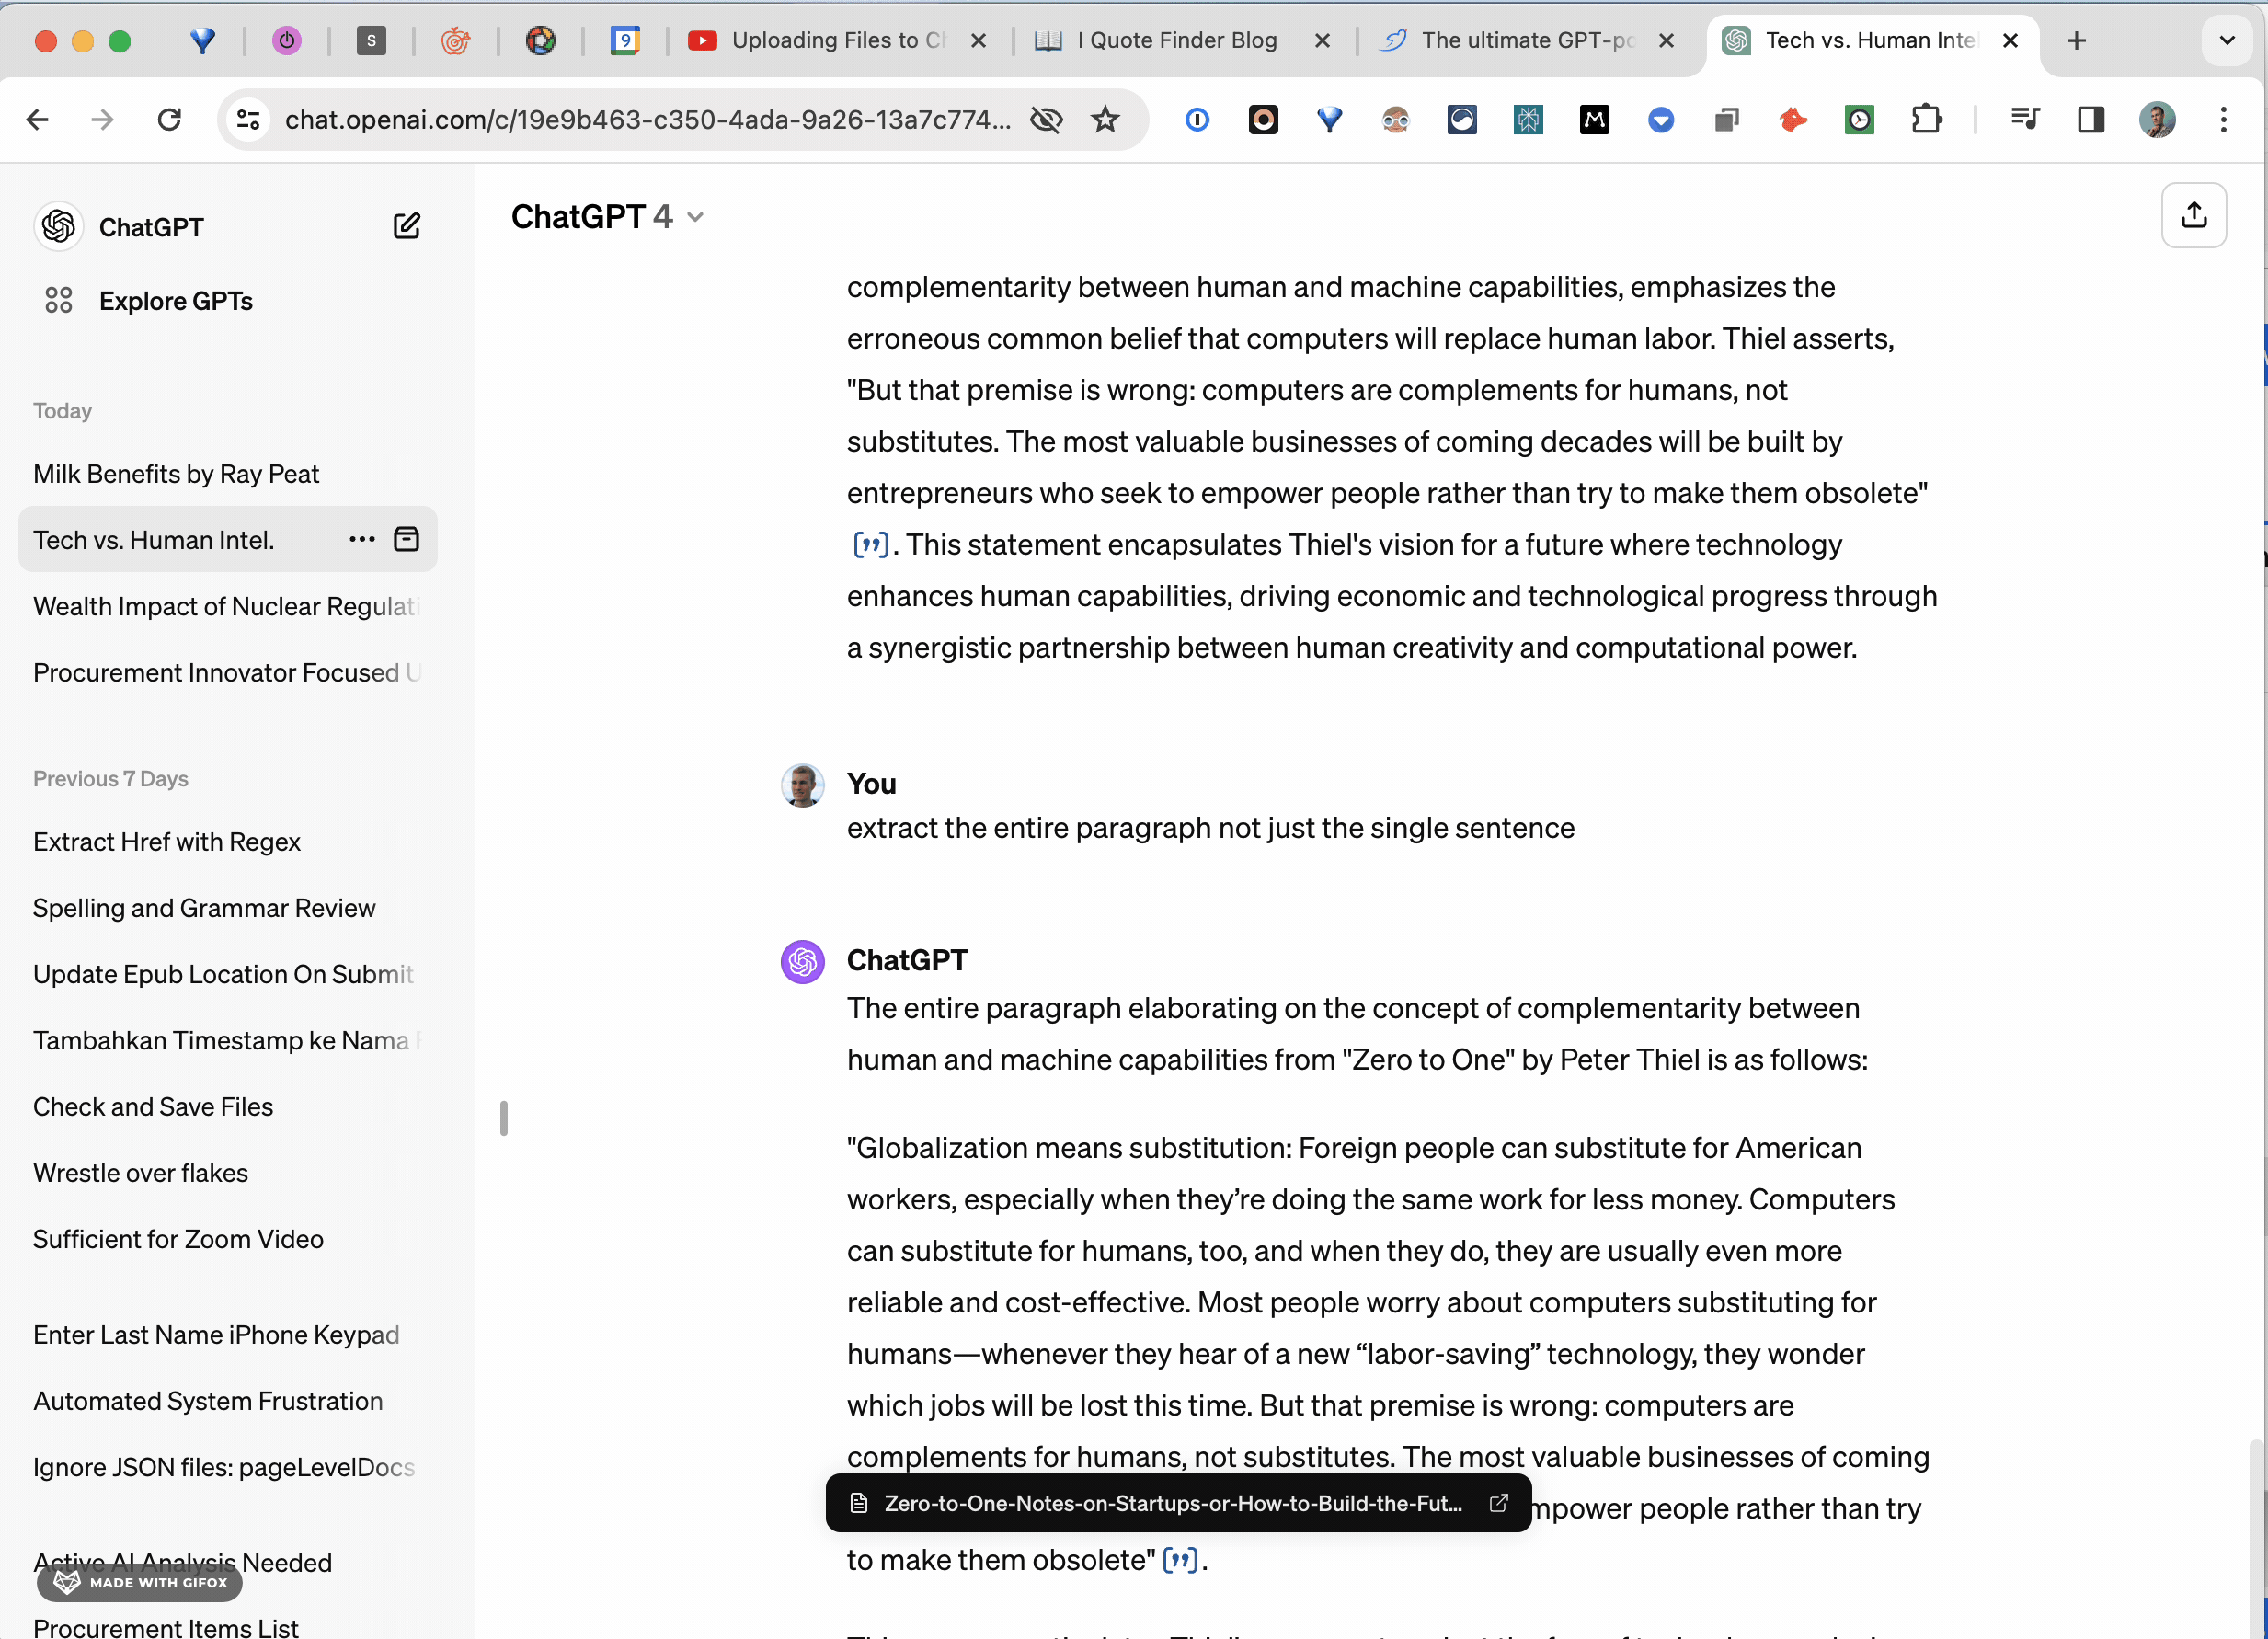Click the new chat compose icon
The image size is (2268, 1639).
tap(406, 226)
